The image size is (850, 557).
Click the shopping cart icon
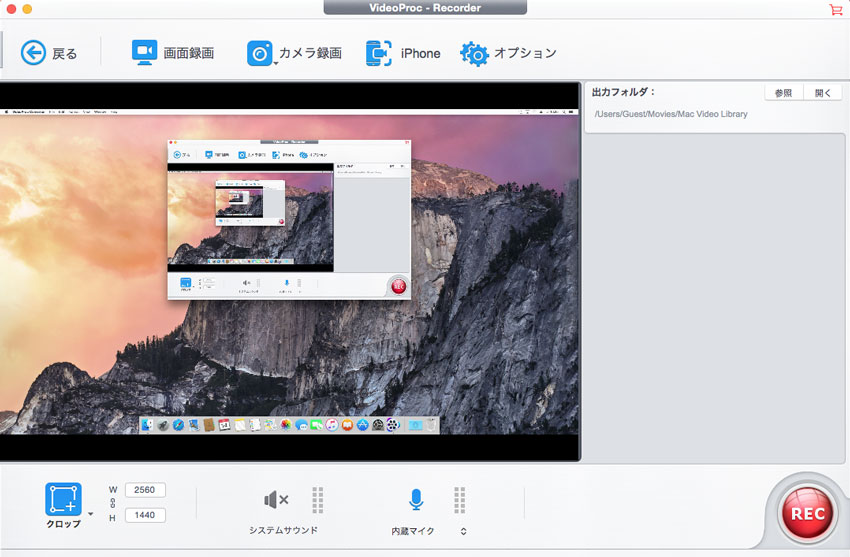[x=835, y=9]
